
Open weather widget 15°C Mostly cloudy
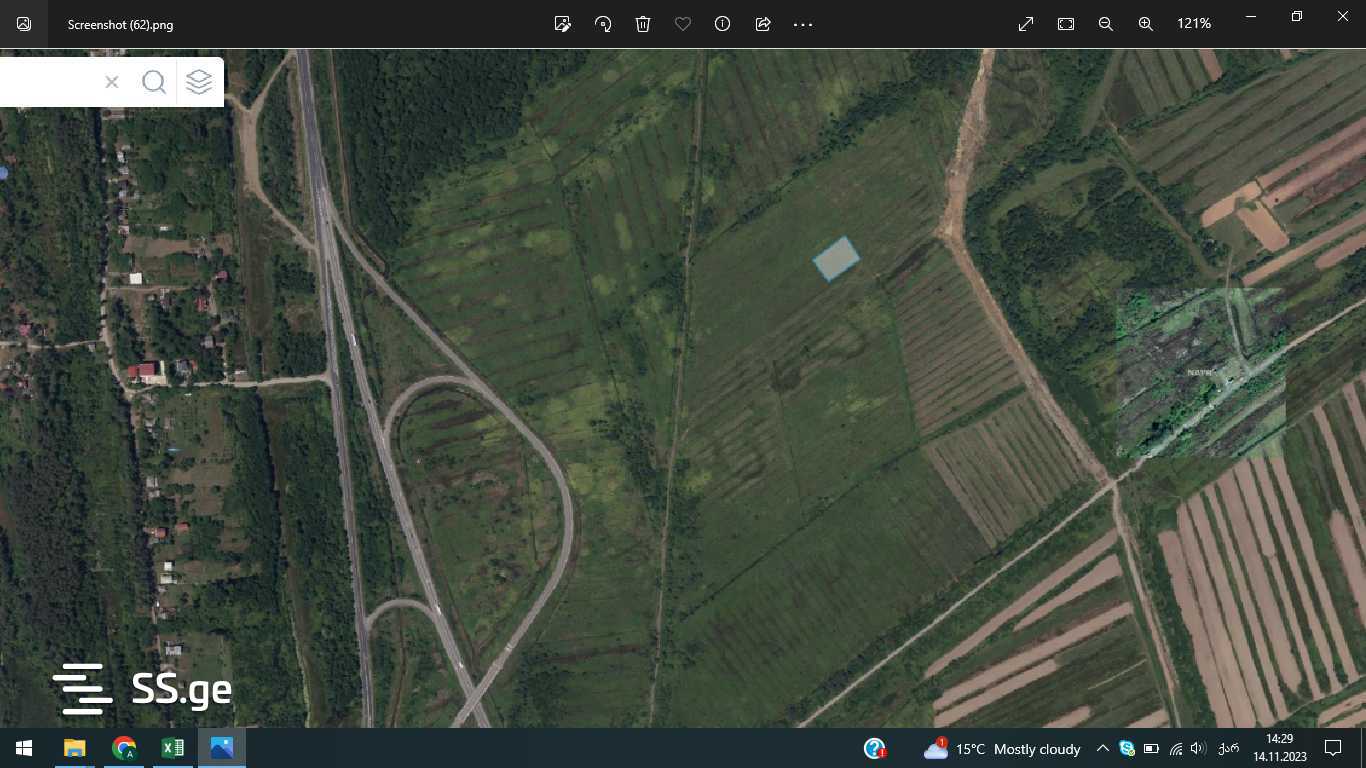pyautogui.click(x=1002, y=748)
